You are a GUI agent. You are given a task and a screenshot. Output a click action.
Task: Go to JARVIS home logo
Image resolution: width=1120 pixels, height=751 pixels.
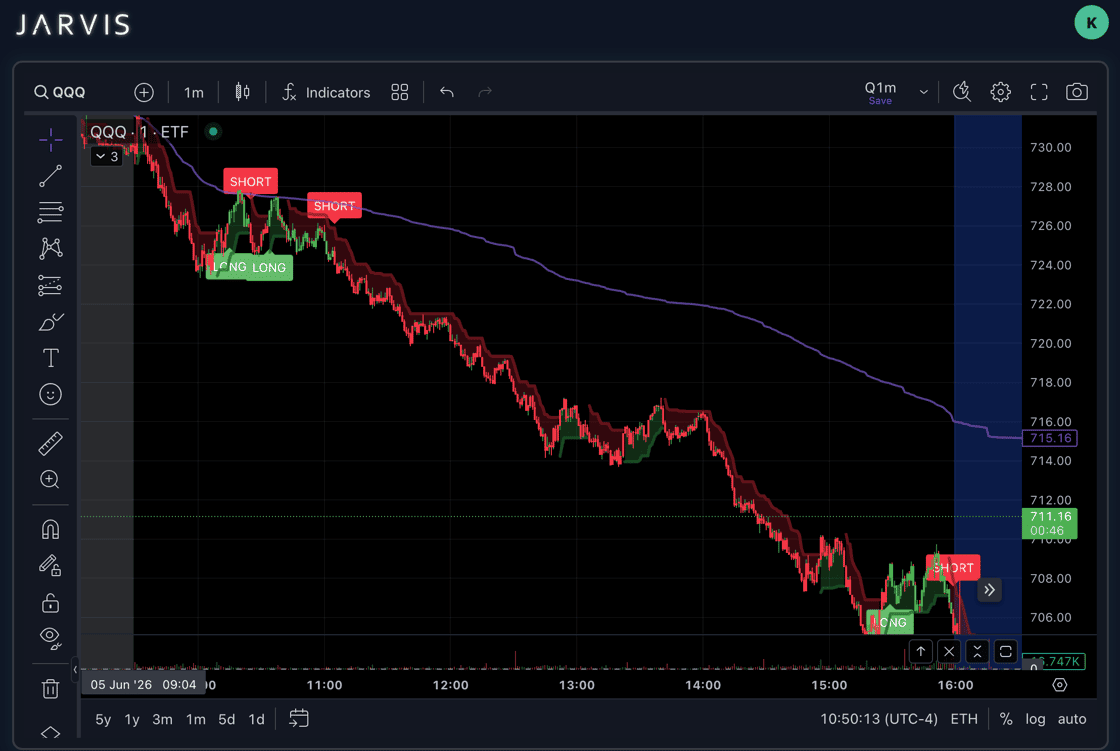click(73, 25)
